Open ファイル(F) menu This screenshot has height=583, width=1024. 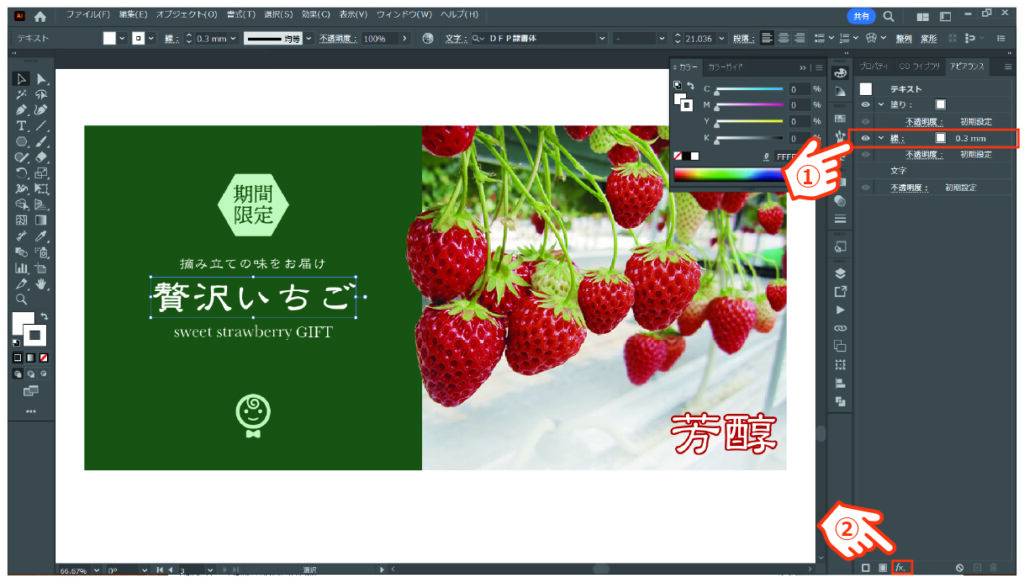tap(88, 14)
